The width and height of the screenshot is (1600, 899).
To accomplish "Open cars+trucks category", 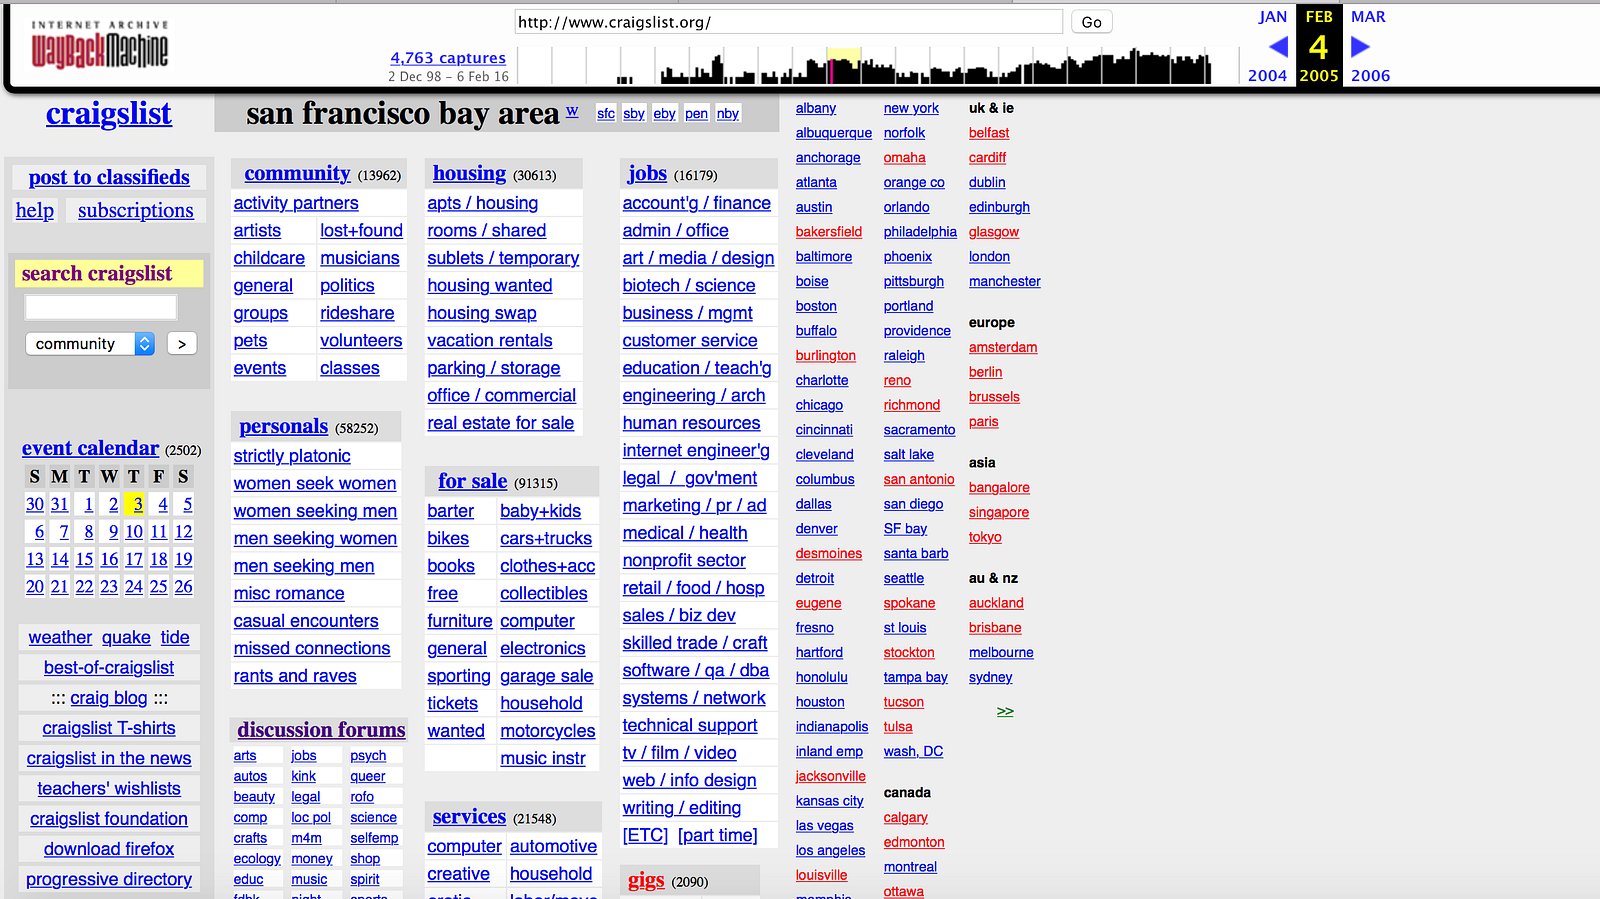I will coord(546,539).
